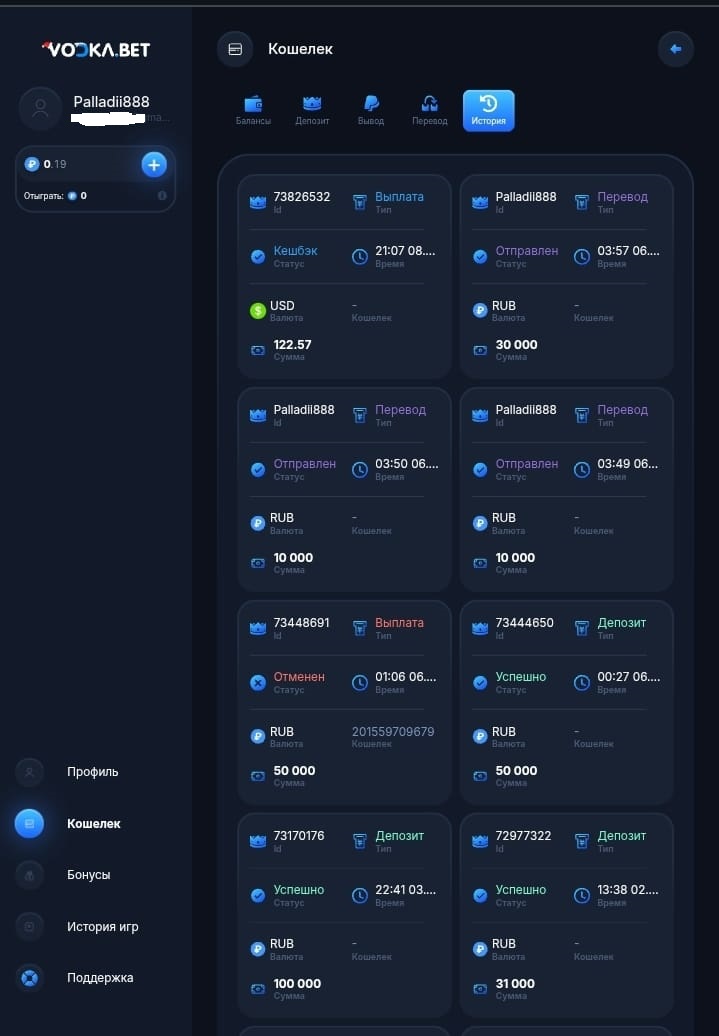Click the ruble icon beside the 0.19 balance

pos(32,164)
